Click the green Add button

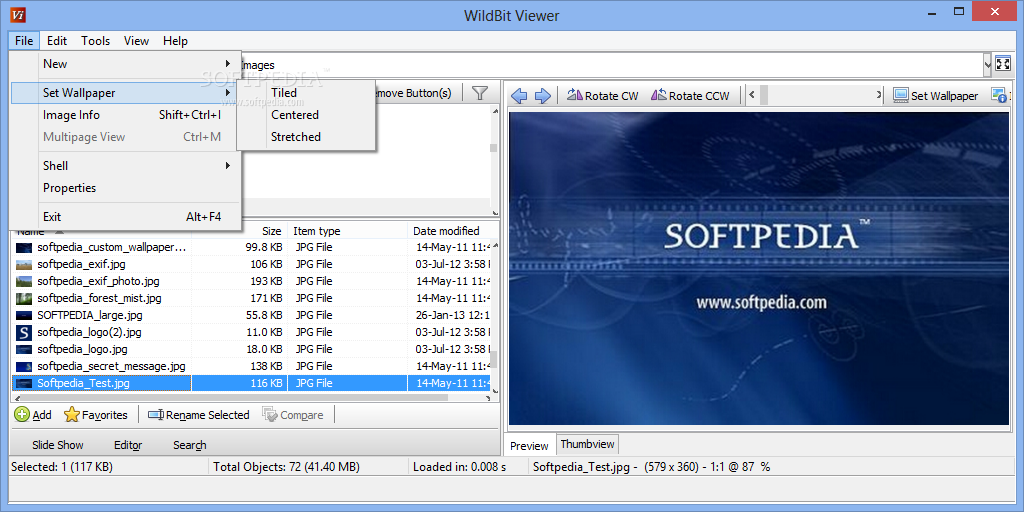pos(33,415)
